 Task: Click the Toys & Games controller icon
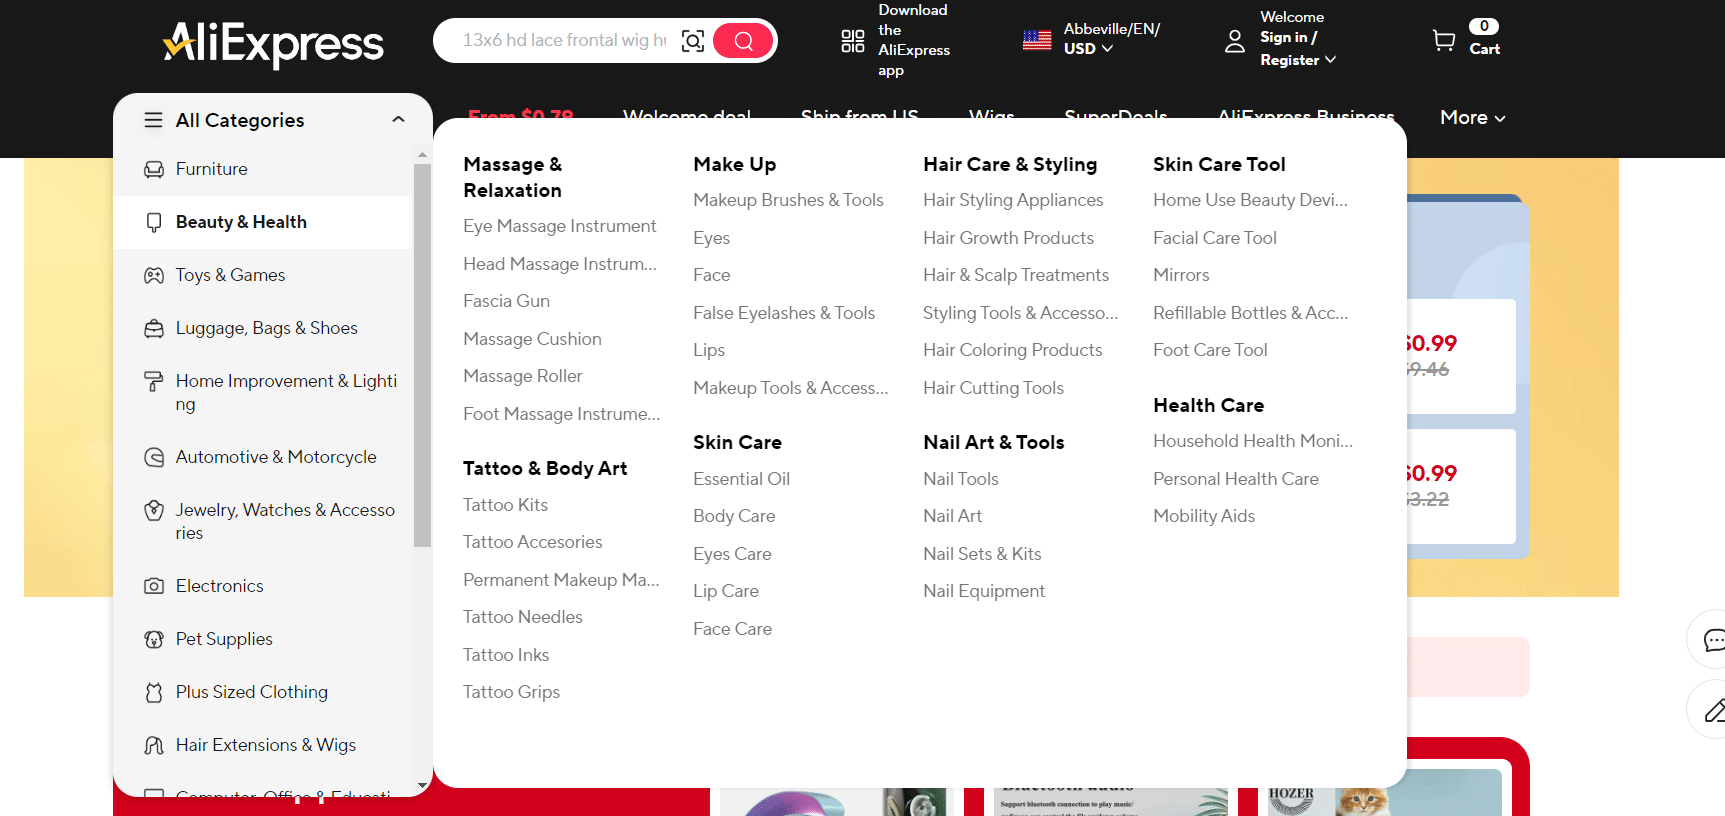click(x=154, y=275)
